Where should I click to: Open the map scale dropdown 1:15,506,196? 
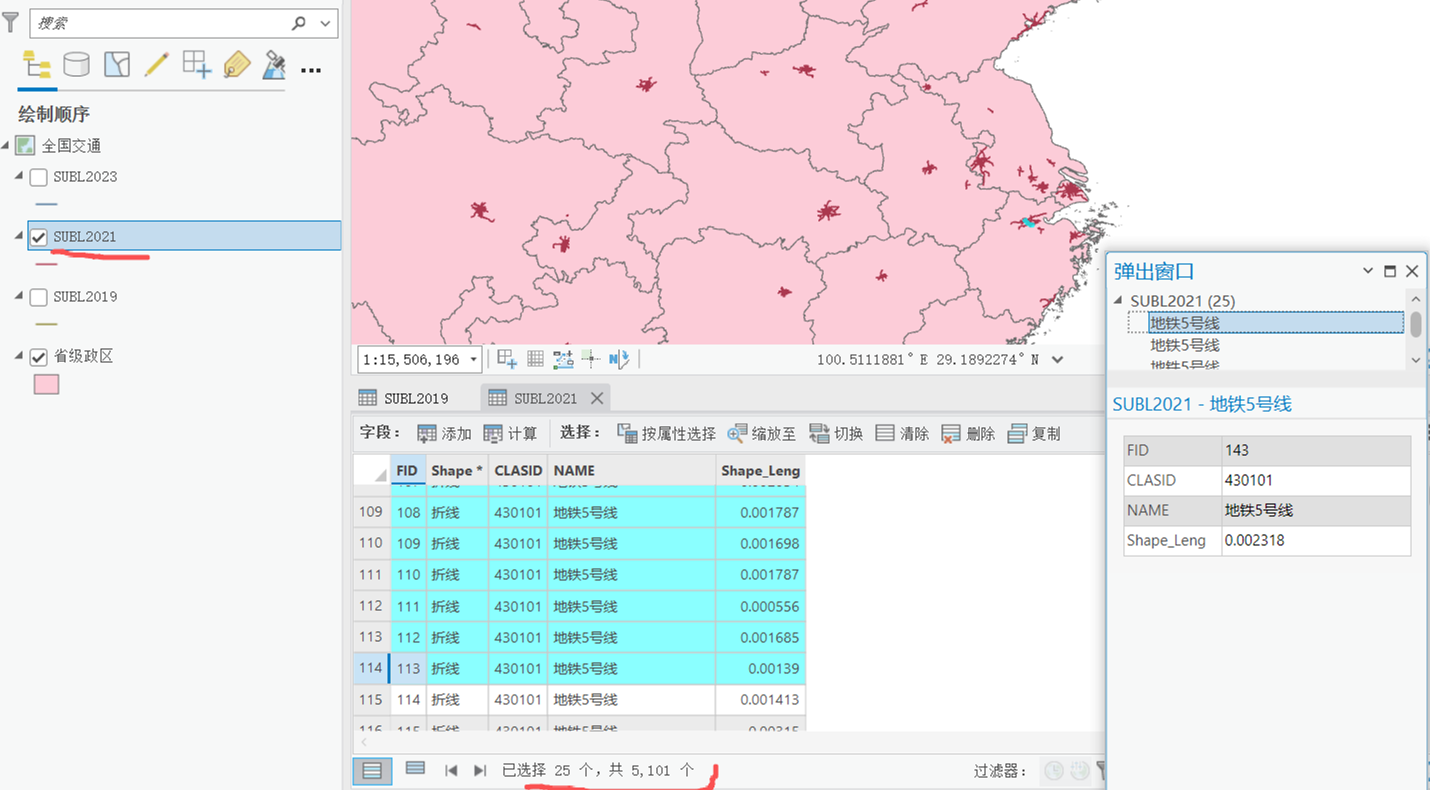point(473,359)
